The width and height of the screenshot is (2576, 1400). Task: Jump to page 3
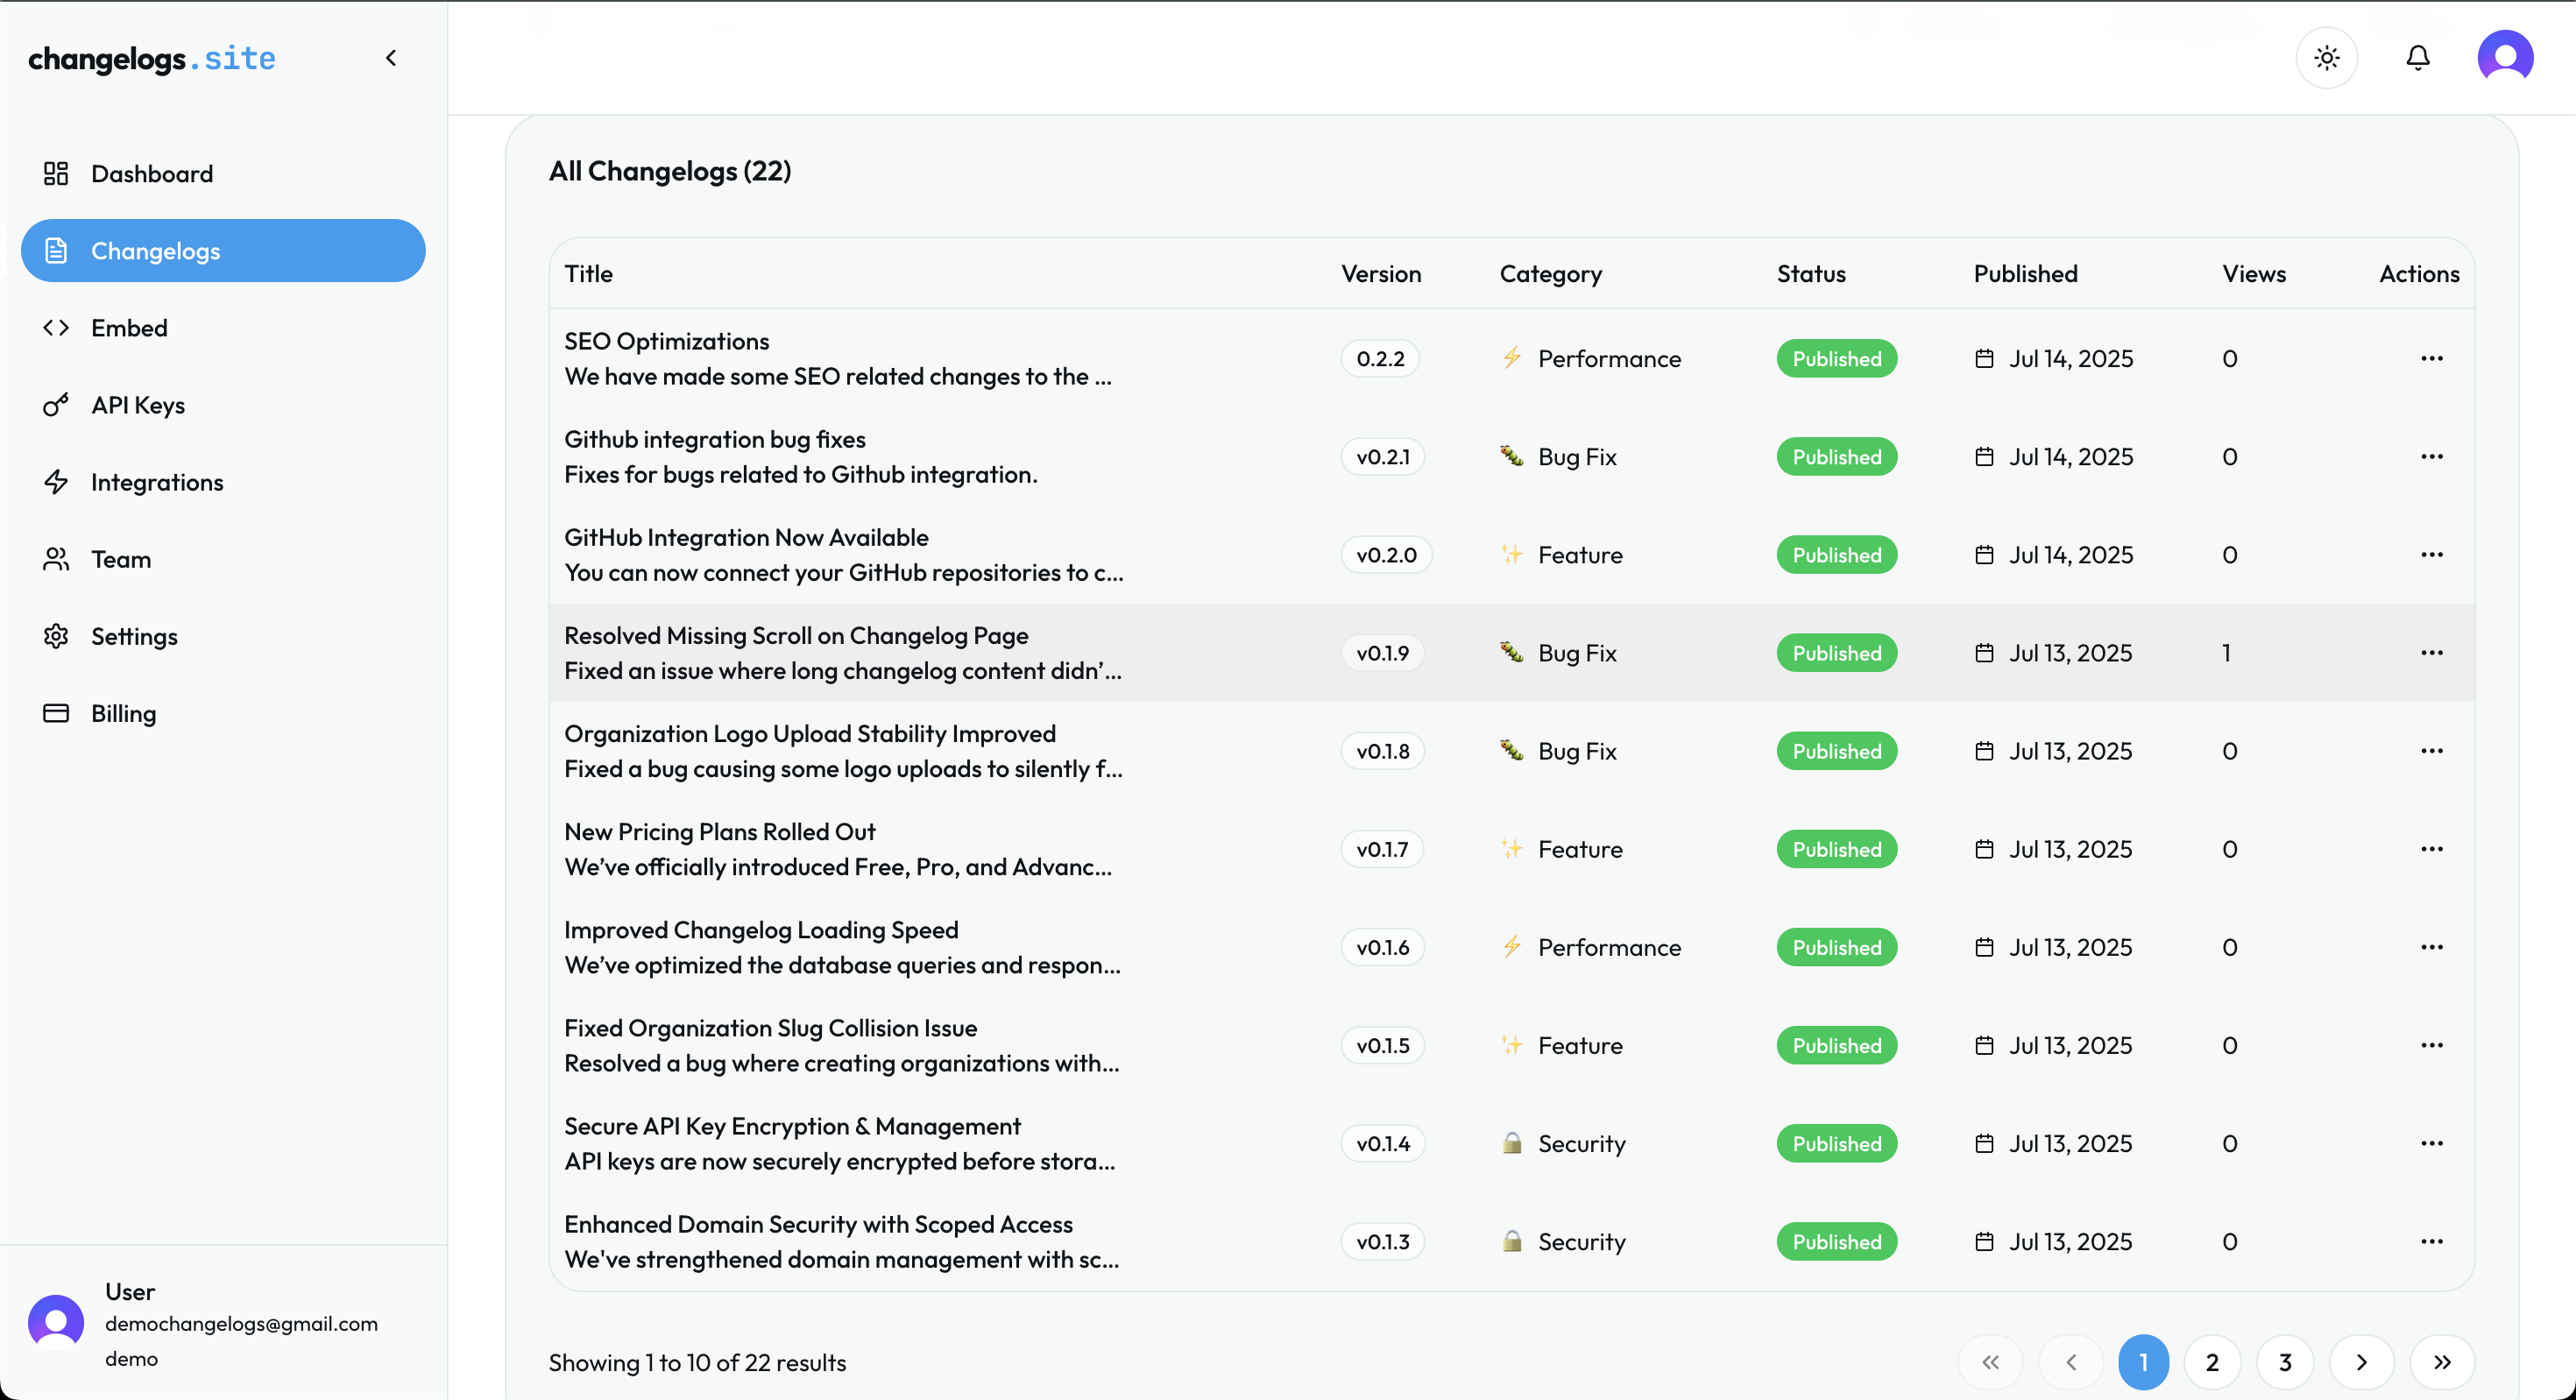pos(2285,1362)
